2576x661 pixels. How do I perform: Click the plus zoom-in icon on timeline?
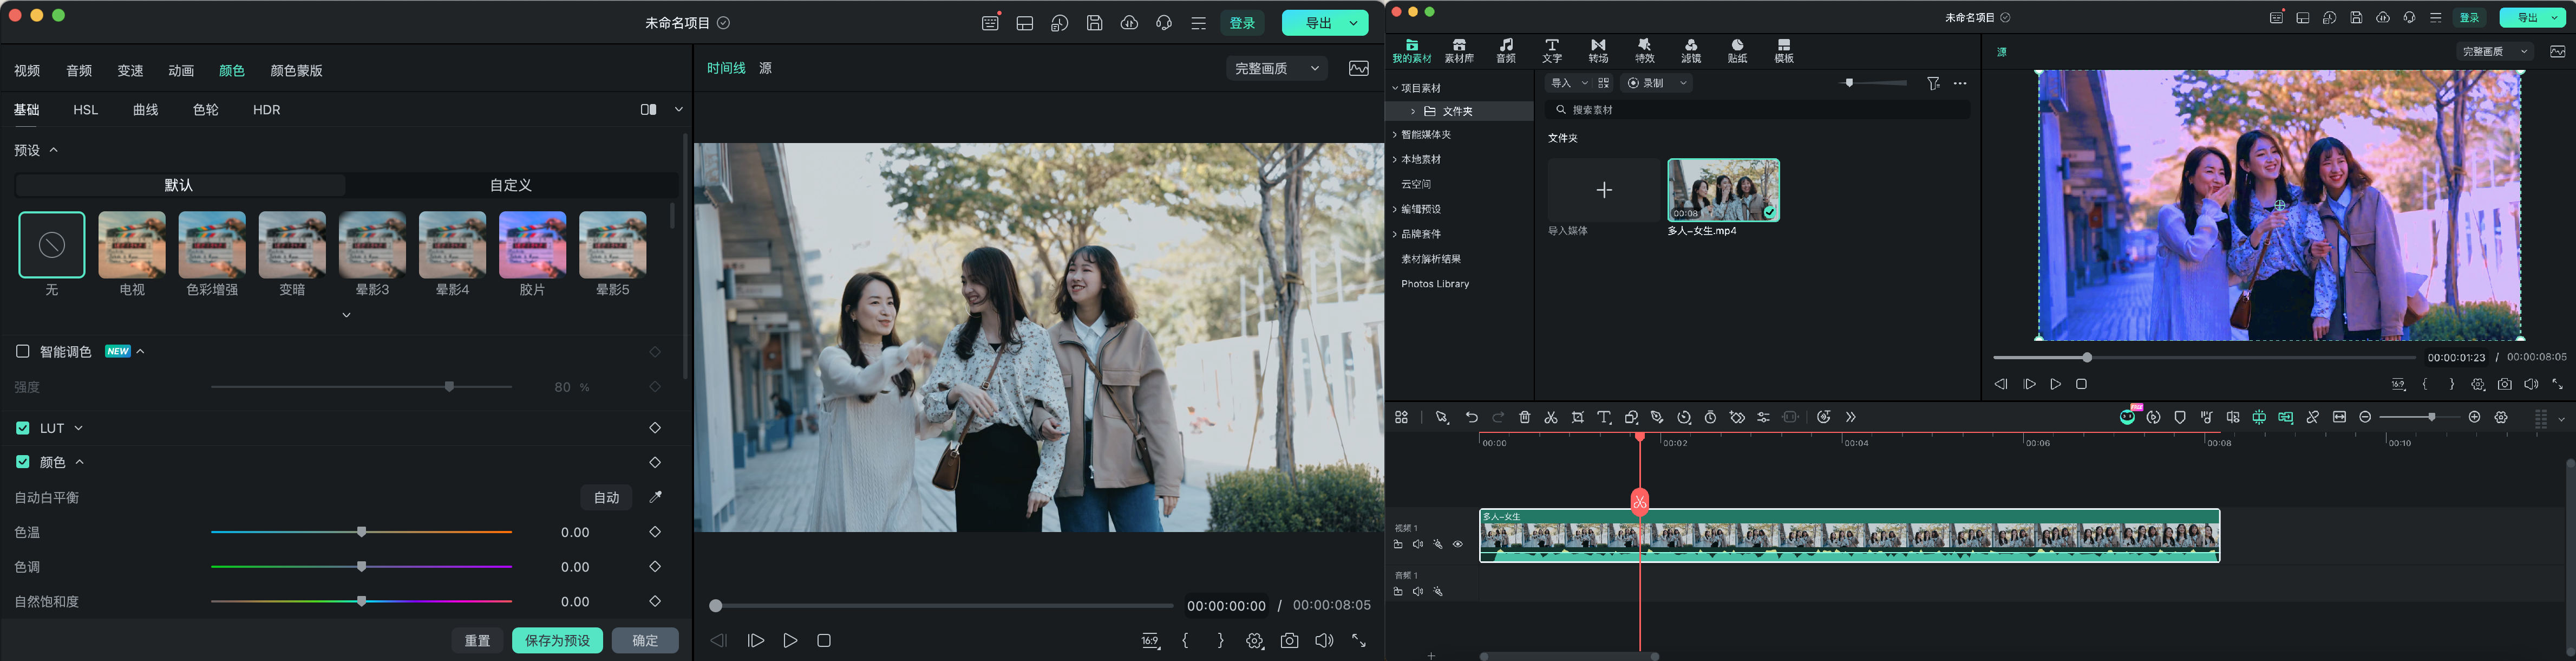point(2475,417)
